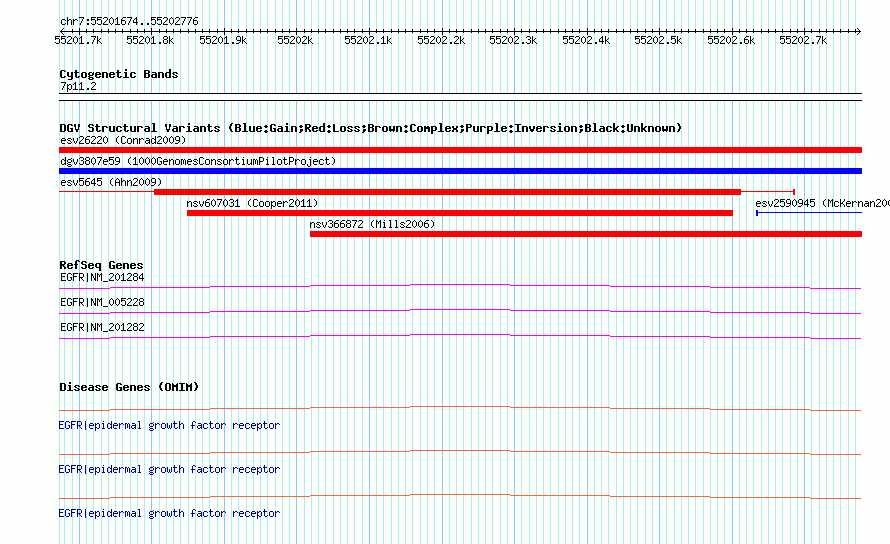This screenshot has height=544, width=890.
Task: Click the Disease Genes (OMIM) track title
Action: click(129, 387)
